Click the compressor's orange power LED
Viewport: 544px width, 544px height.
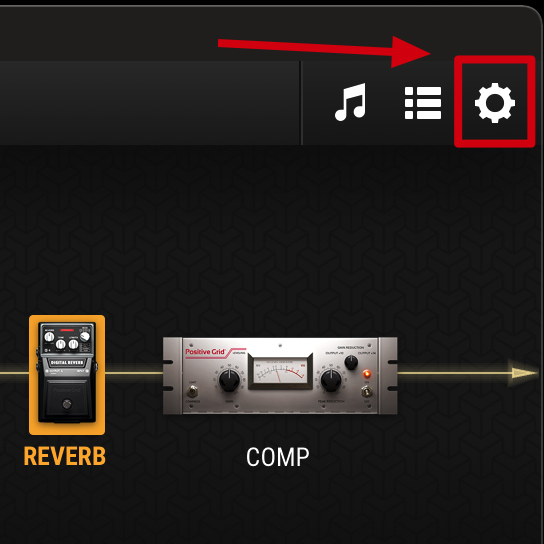366,374
